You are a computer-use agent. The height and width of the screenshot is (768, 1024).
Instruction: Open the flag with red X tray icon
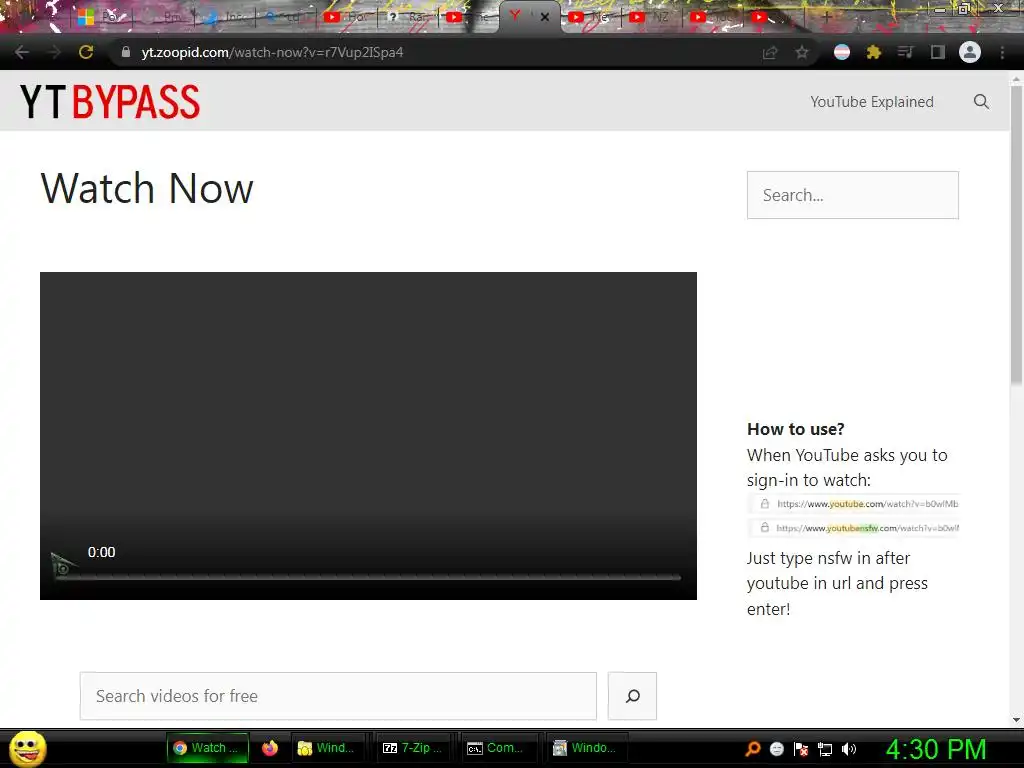pyautogui.click(x=801, y=749)
